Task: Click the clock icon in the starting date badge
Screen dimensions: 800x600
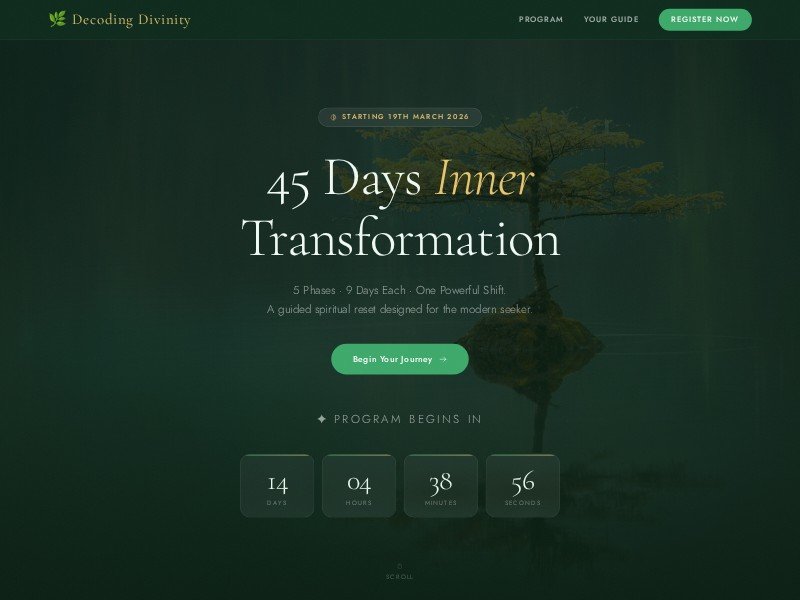Action: pyautogui.click(x=331, y=117)
